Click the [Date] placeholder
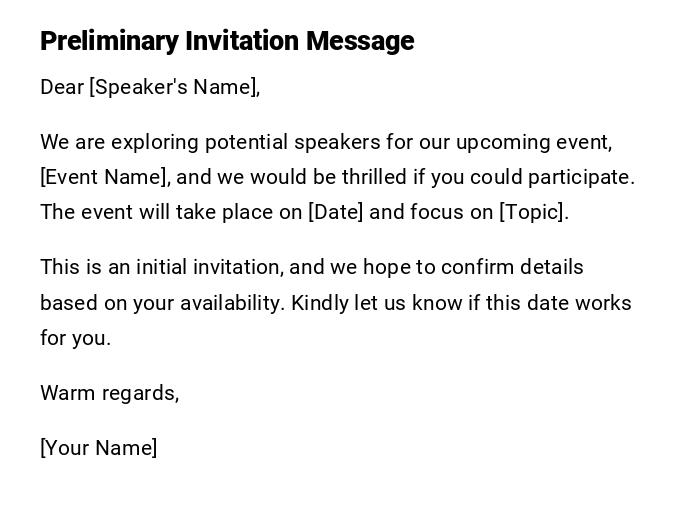The height and width of the screenshot is (510, 700). (336, 212)
